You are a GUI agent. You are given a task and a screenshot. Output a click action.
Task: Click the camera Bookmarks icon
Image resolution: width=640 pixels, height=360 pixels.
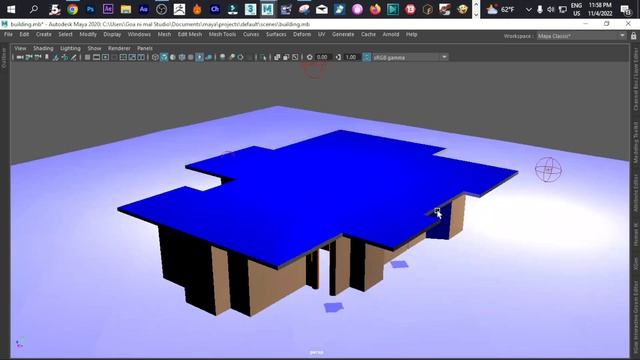47,58
